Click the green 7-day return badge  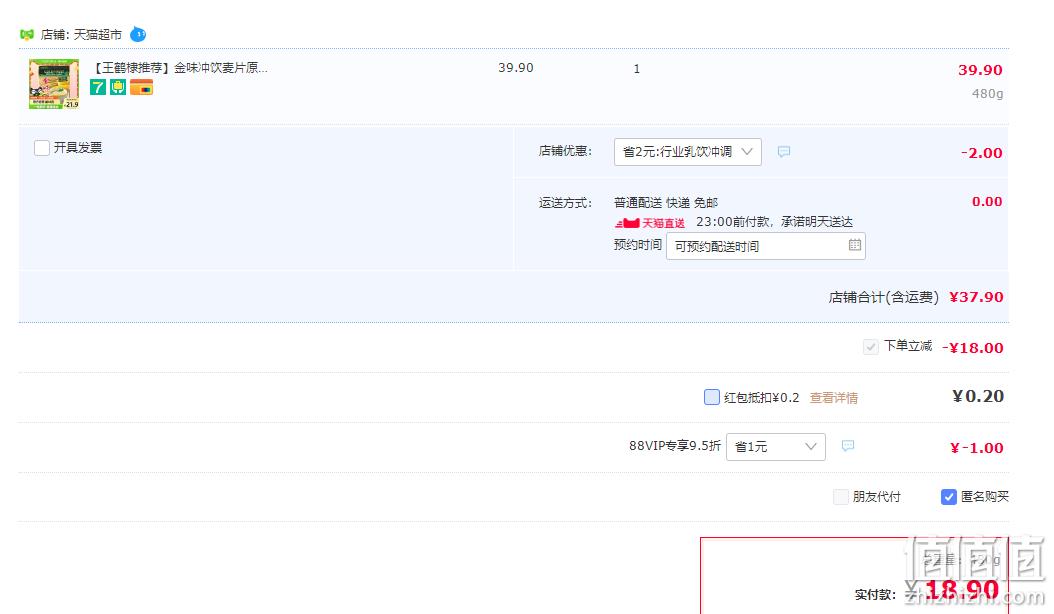point(98,87)
